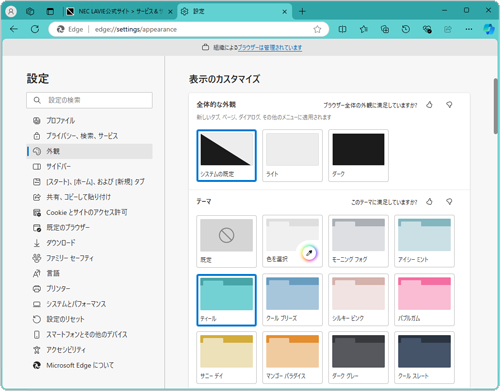Open Microsoft Edge について section
The image size is (500, 391).
coord(89,365)
